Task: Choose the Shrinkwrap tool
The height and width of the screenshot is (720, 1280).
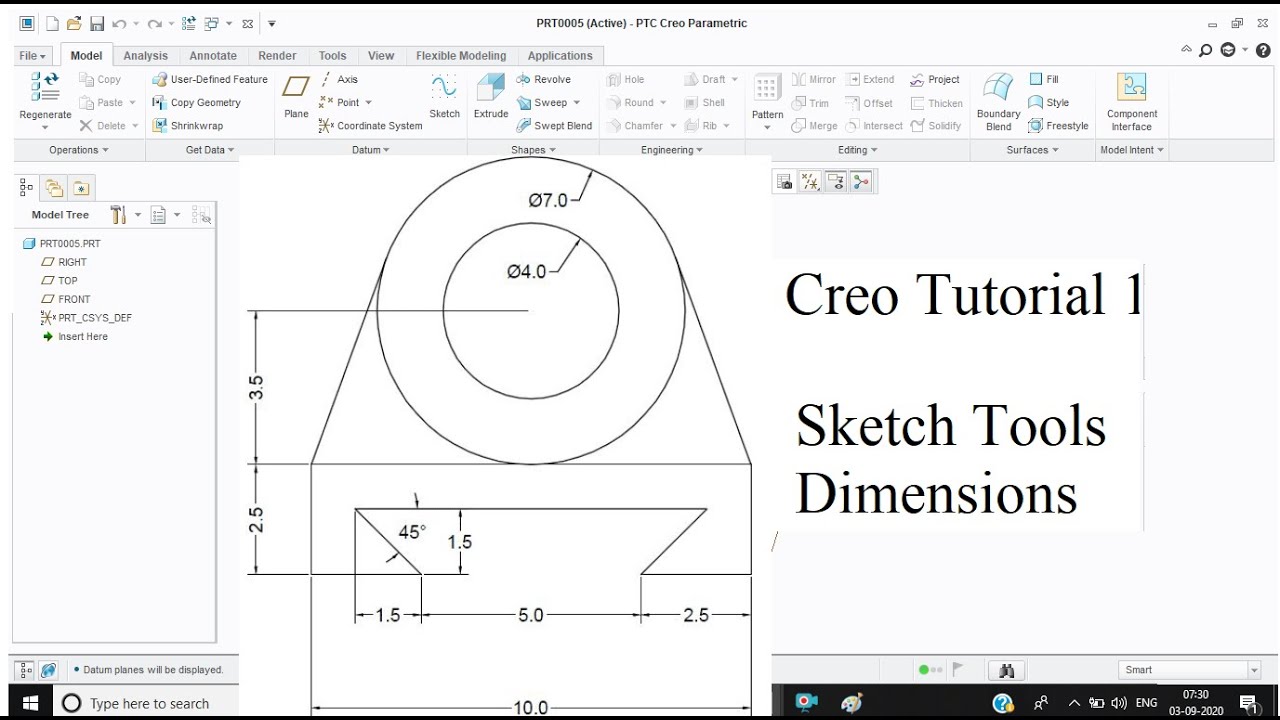Action: tap(188, 126)
